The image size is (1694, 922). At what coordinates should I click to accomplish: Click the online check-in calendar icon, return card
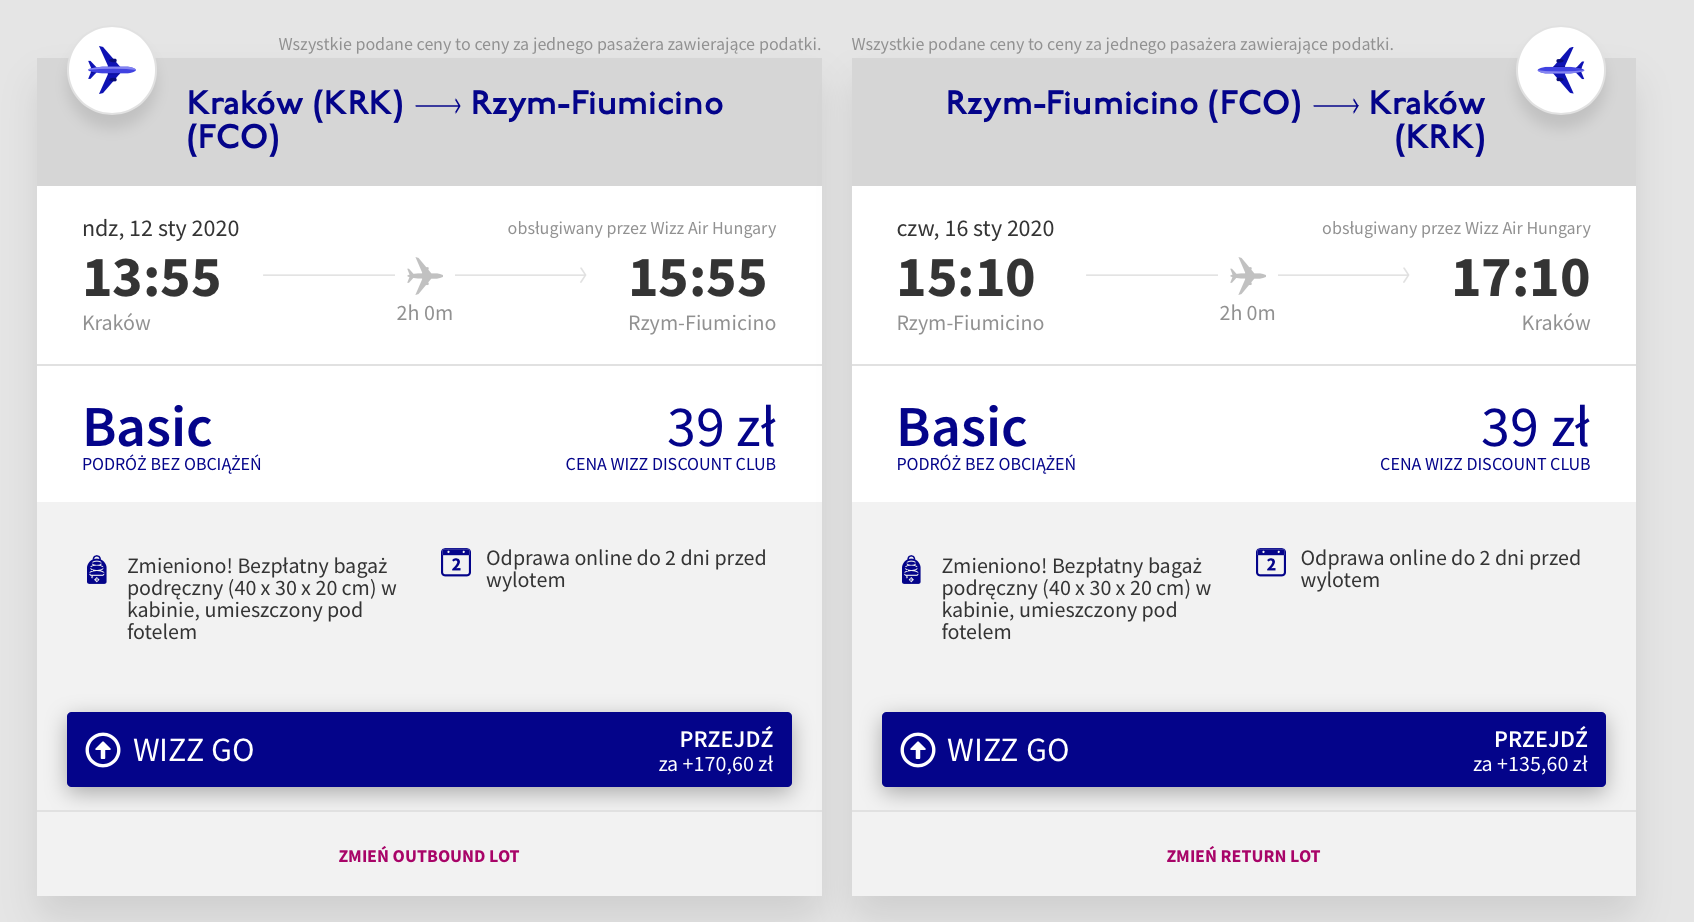point(1271,562)
